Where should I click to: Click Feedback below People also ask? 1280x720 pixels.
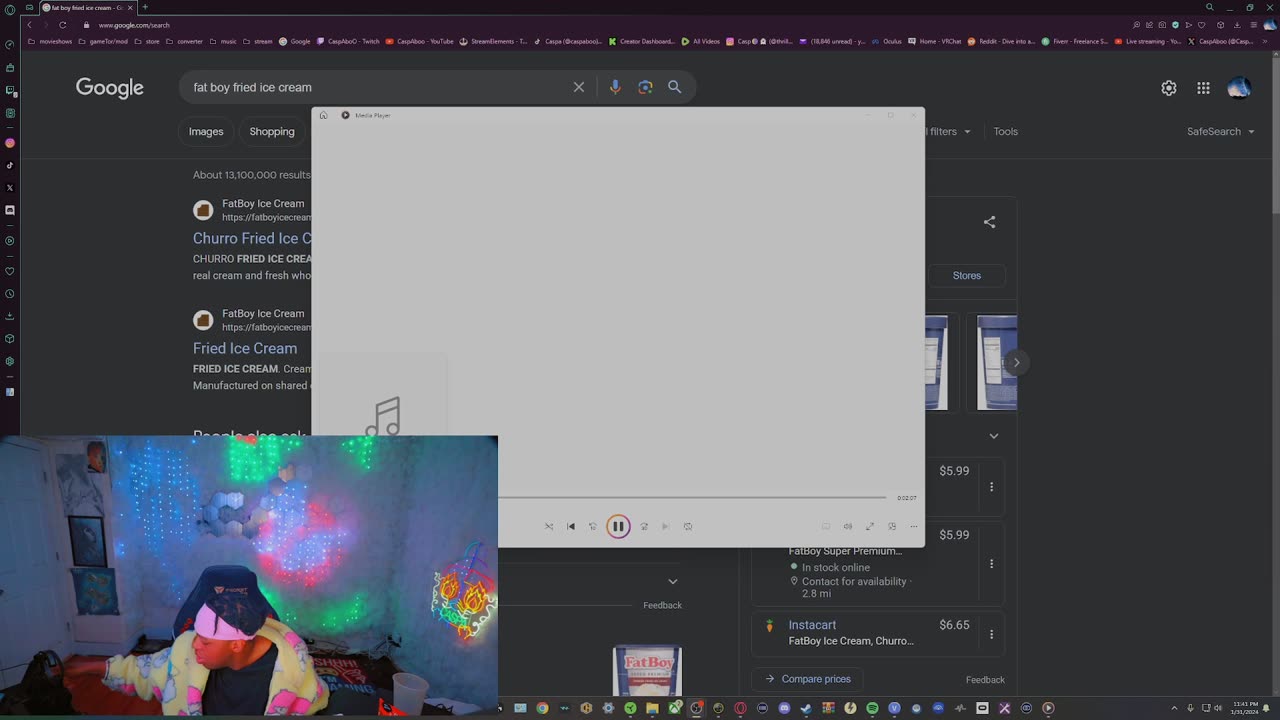pos(662,605)
